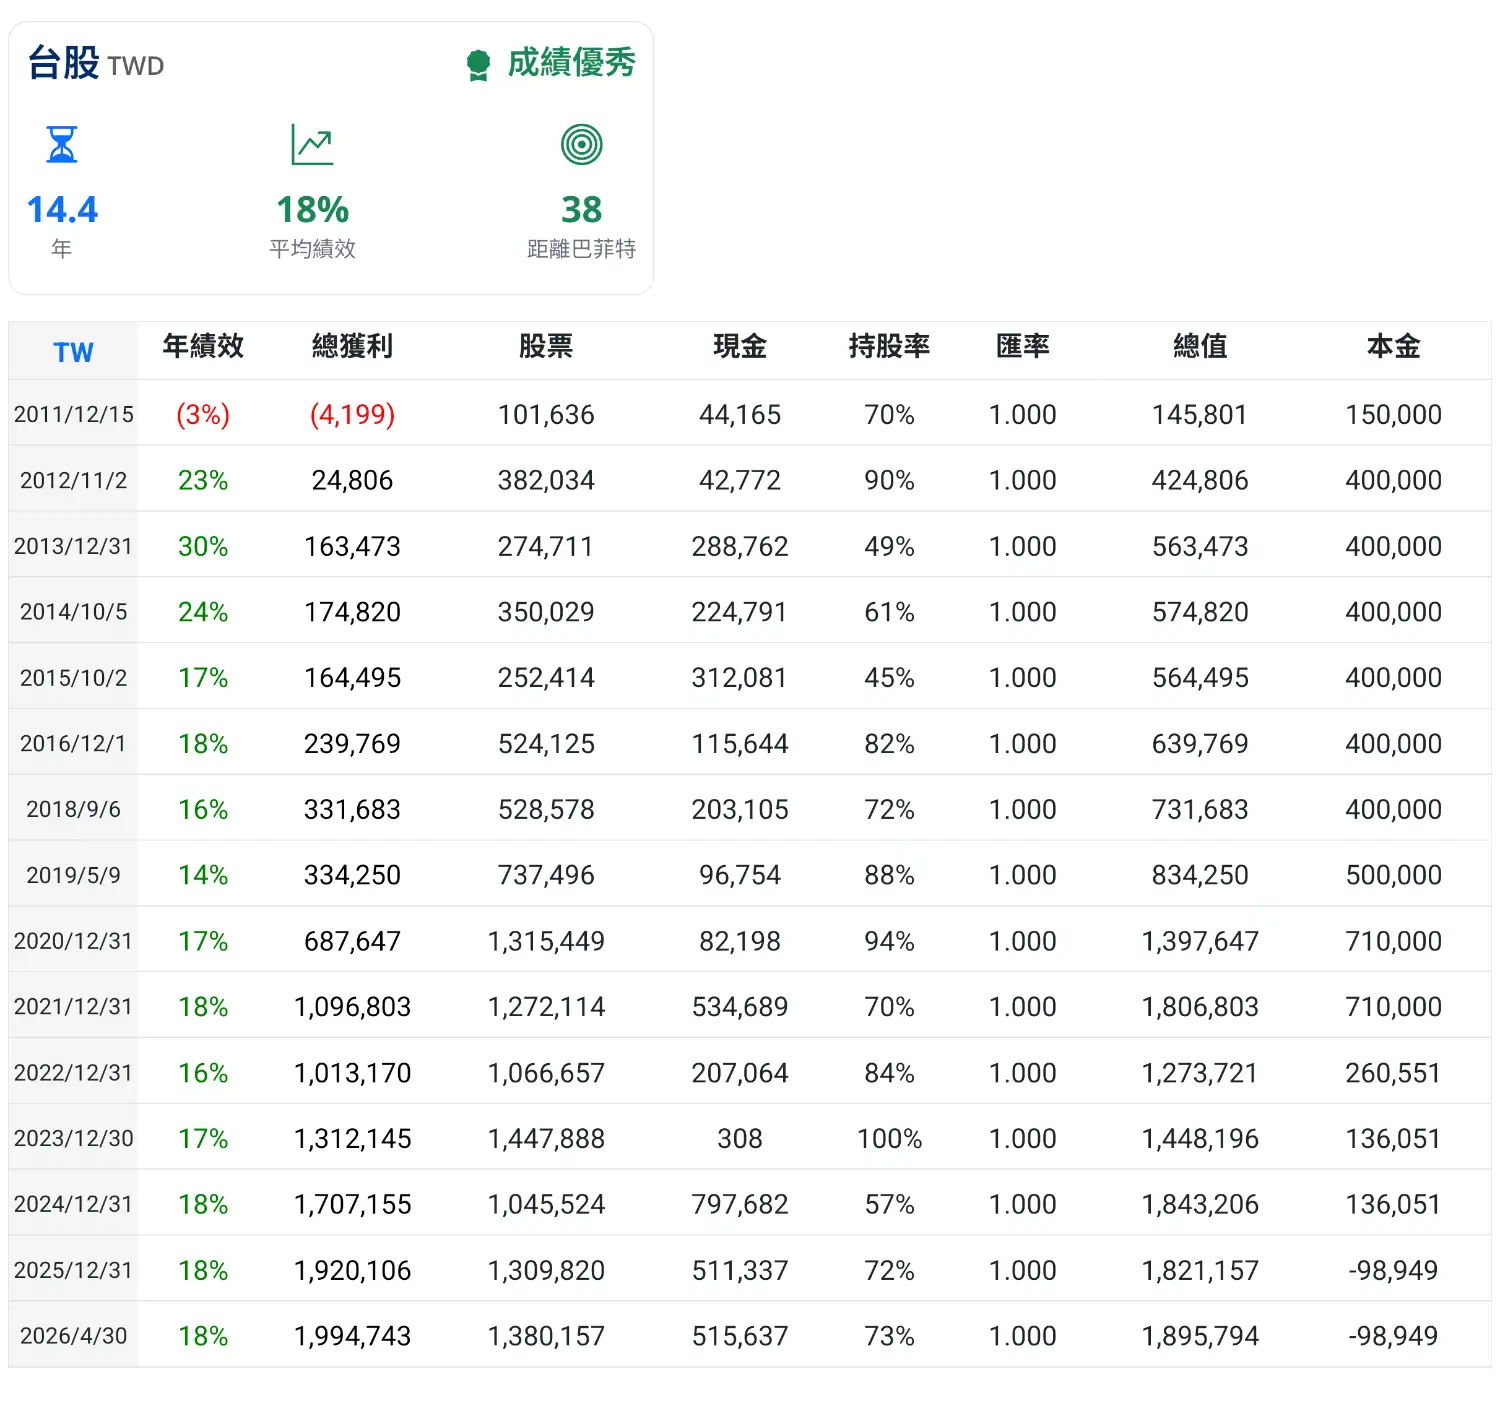
Task: Sort by 年績效 column header
Action: 203,346
